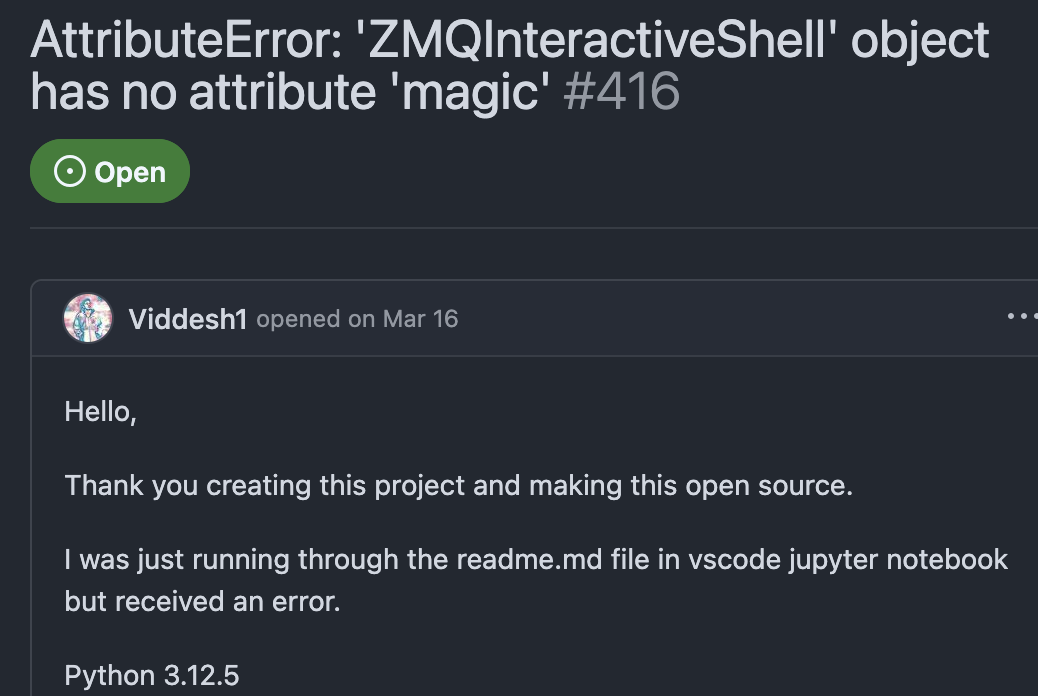
Task: Click the AttributeError word in the issue title
Action: [x=185, y=40]
